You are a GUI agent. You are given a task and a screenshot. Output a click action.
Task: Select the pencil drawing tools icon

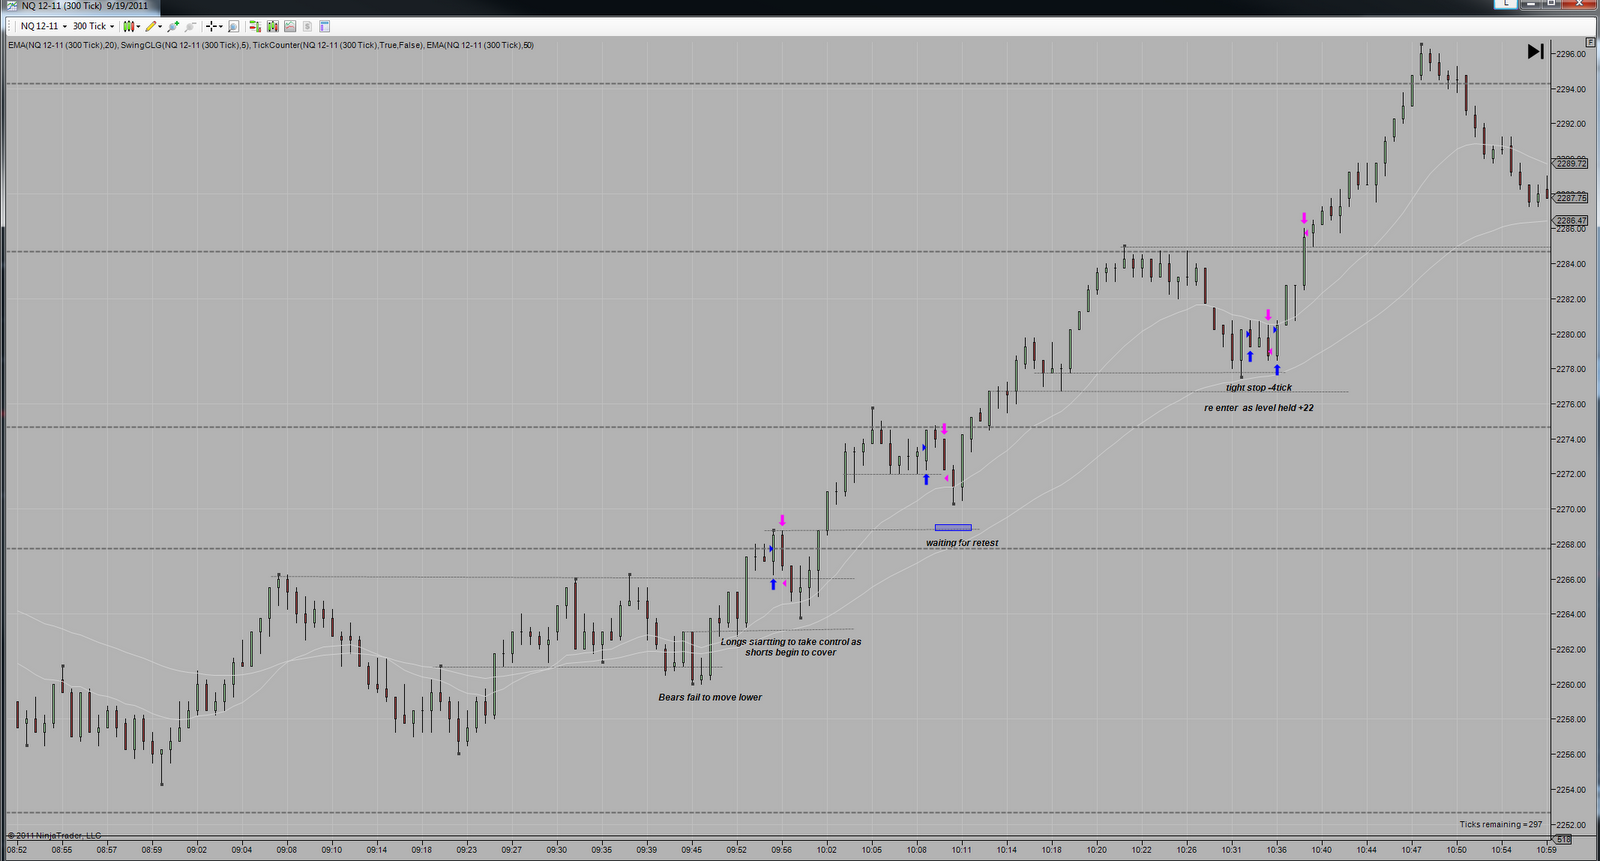point(151,26)
